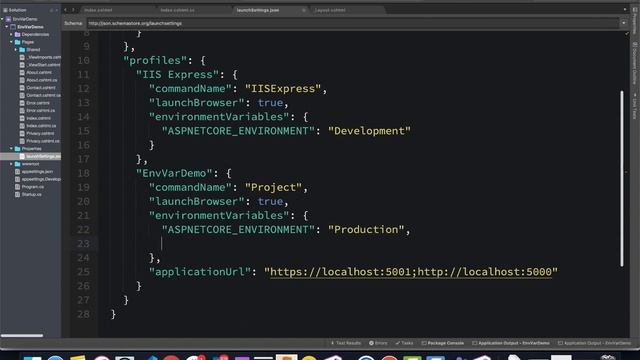
Task: Open the solution icon for top EnvVarDemo
Action: [x=8, y=19]
